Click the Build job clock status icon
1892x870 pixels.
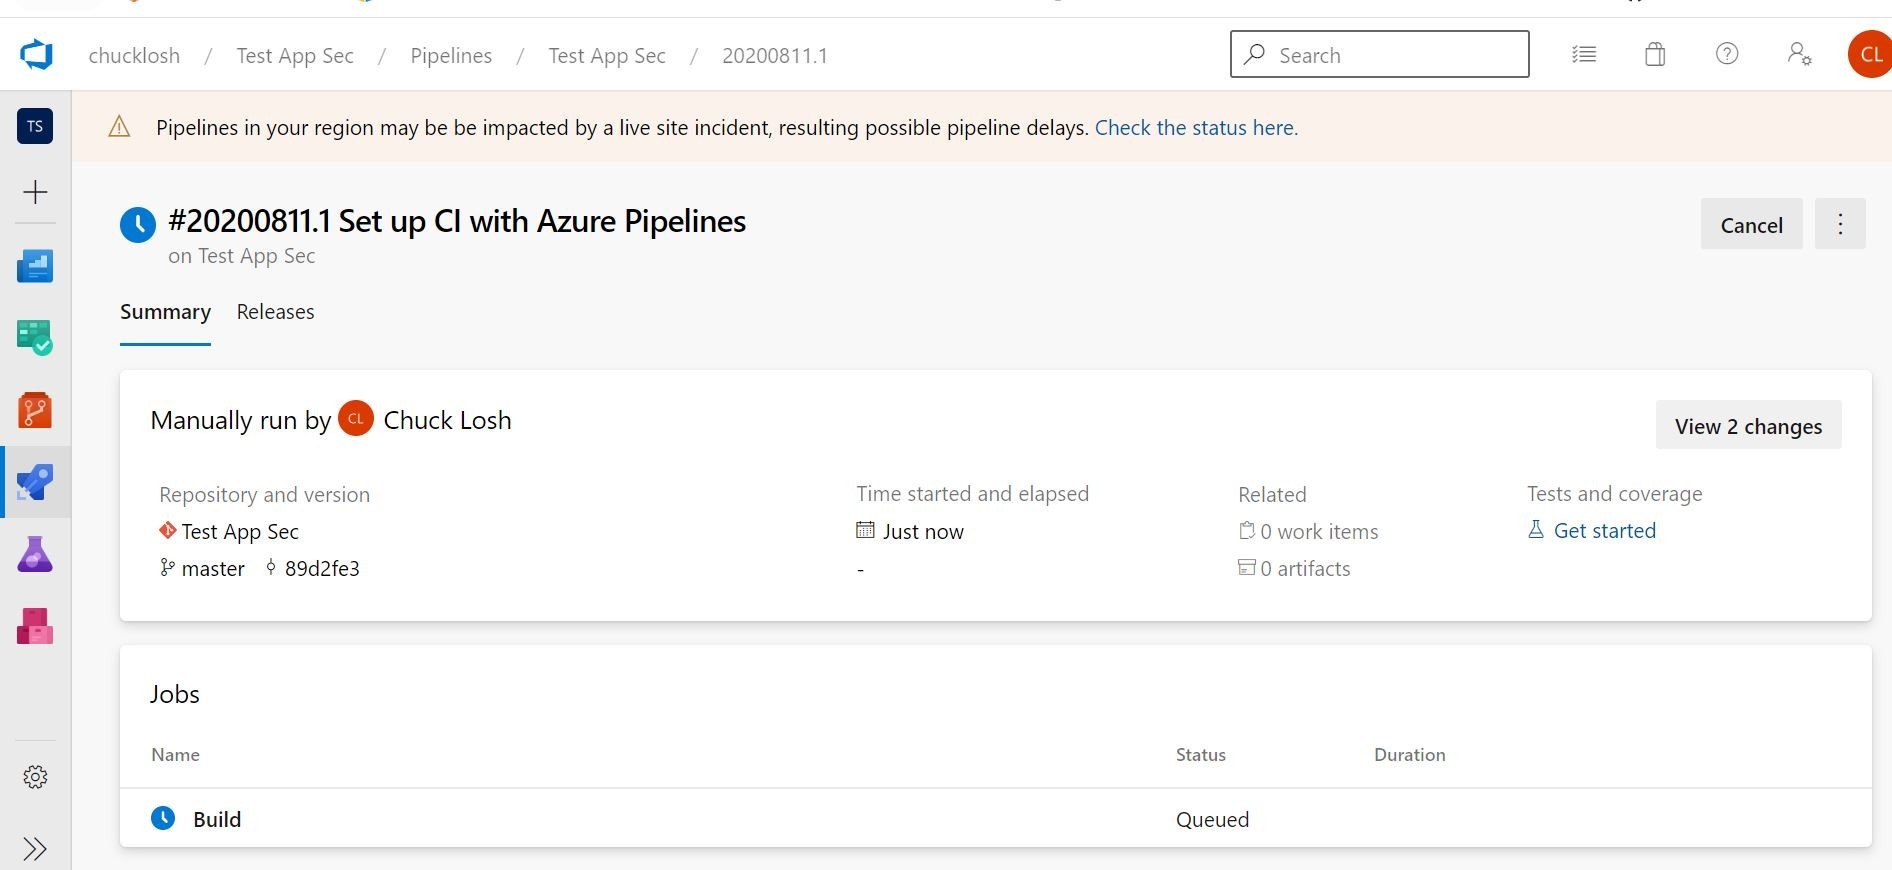pyautogui.click(x=163, y=818)
